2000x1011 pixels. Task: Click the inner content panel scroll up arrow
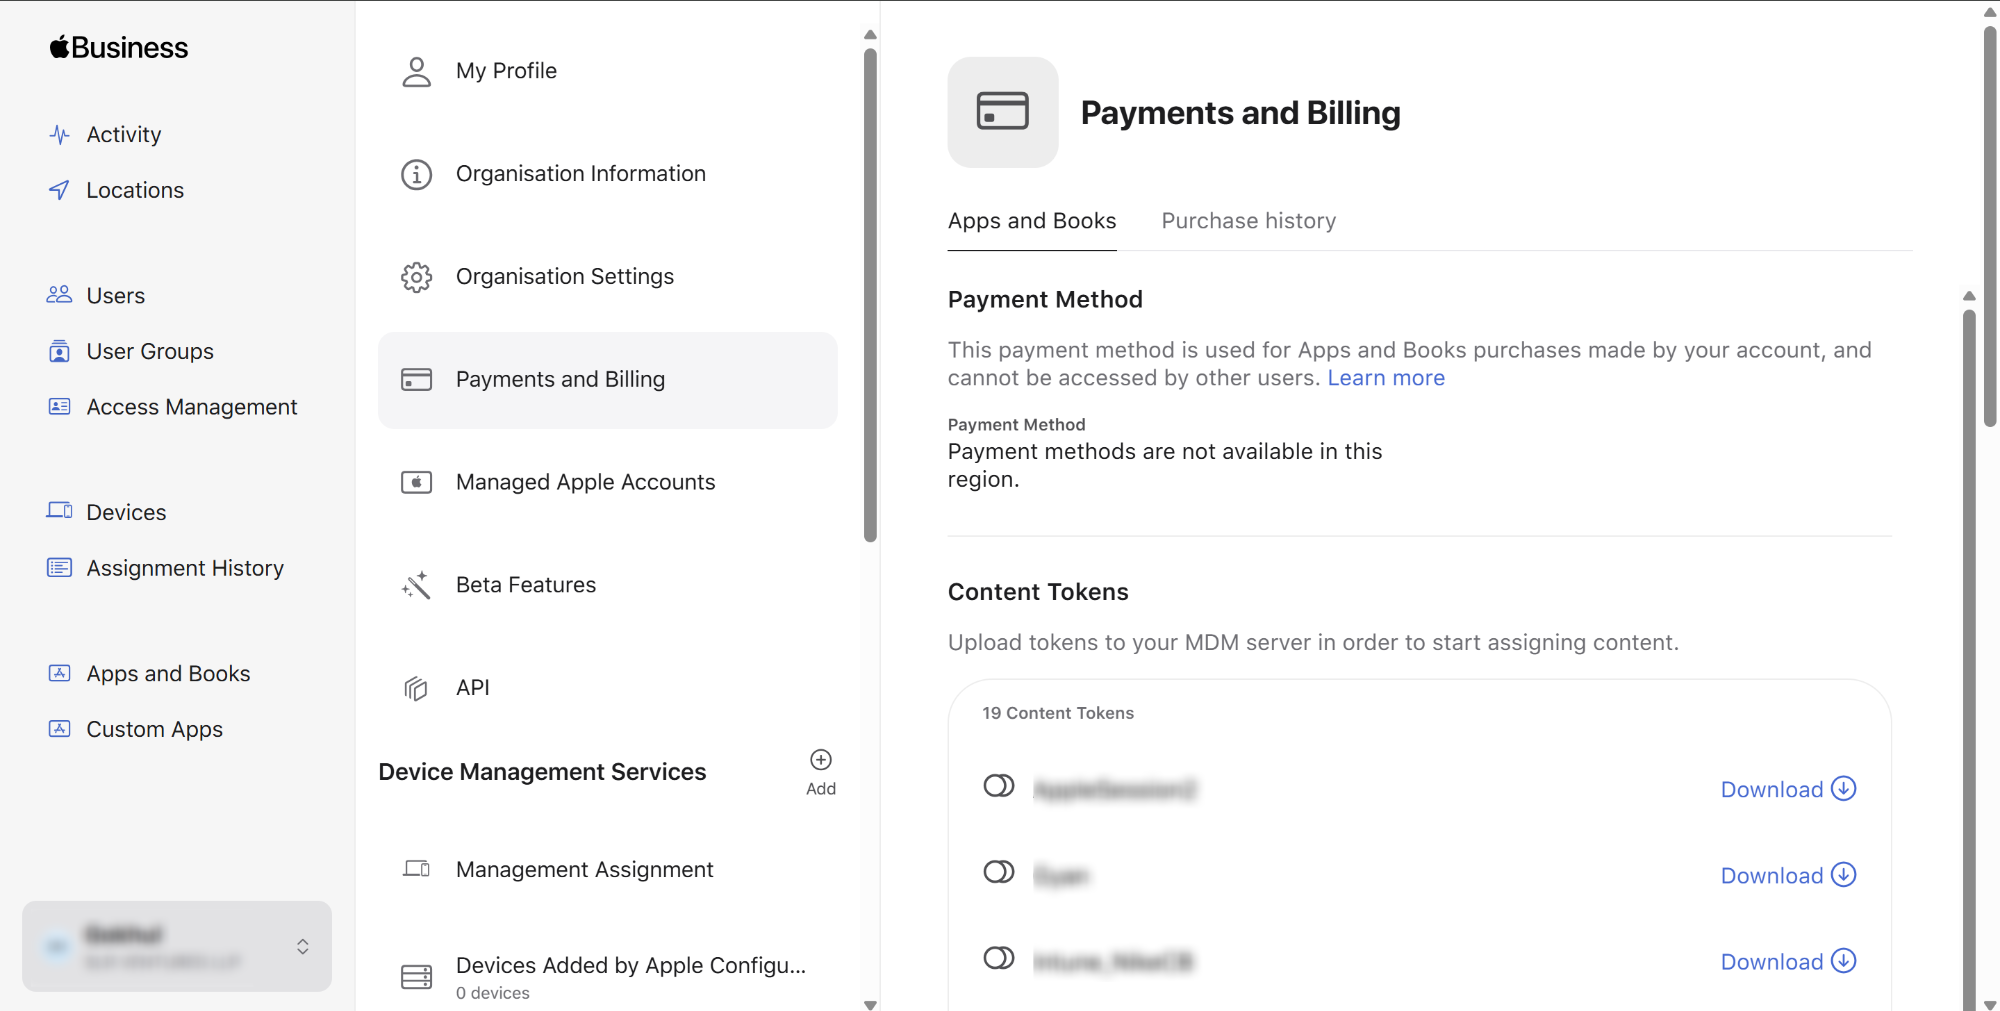(x=1969, y=296)
